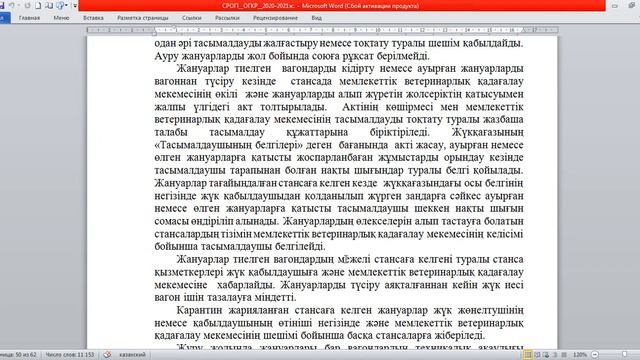The image size is (640, 360).
Task: Click the hanging indent marker on ruler
Action: 154,31
